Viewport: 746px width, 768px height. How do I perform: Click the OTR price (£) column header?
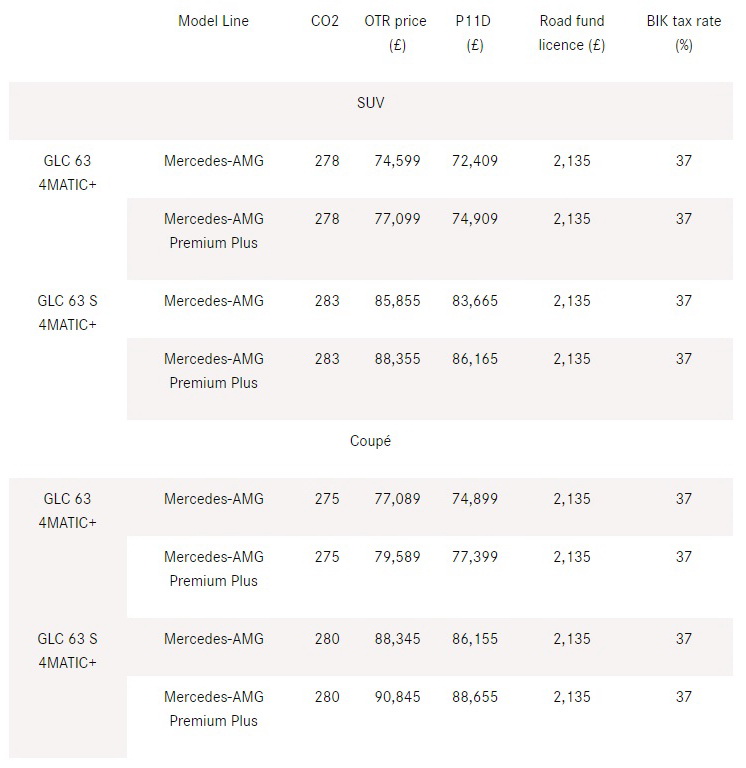(x=395, y=33)
